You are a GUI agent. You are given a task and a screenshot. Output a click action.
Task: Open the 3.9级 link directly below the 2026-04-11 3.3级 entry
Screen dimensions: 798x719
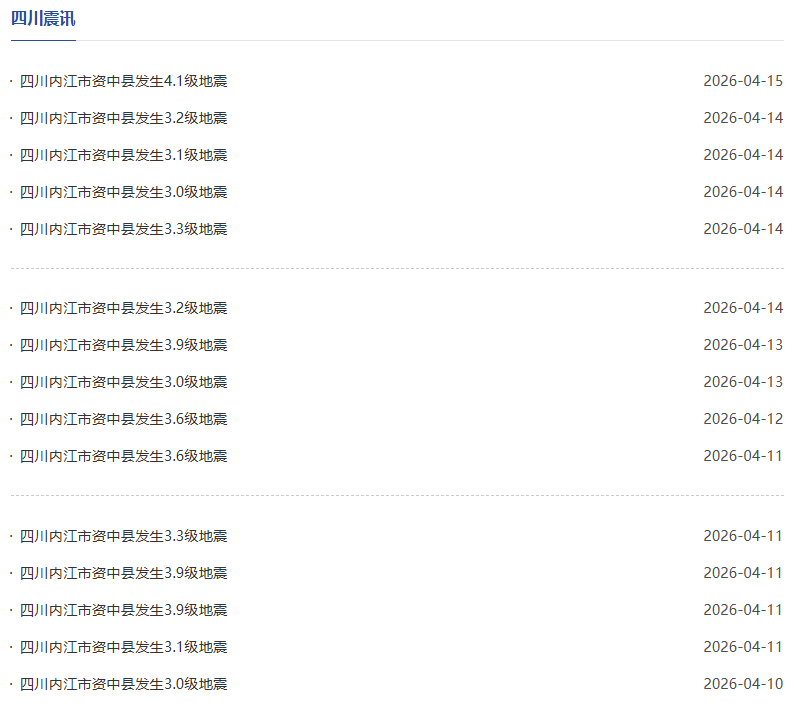point(123,573)
